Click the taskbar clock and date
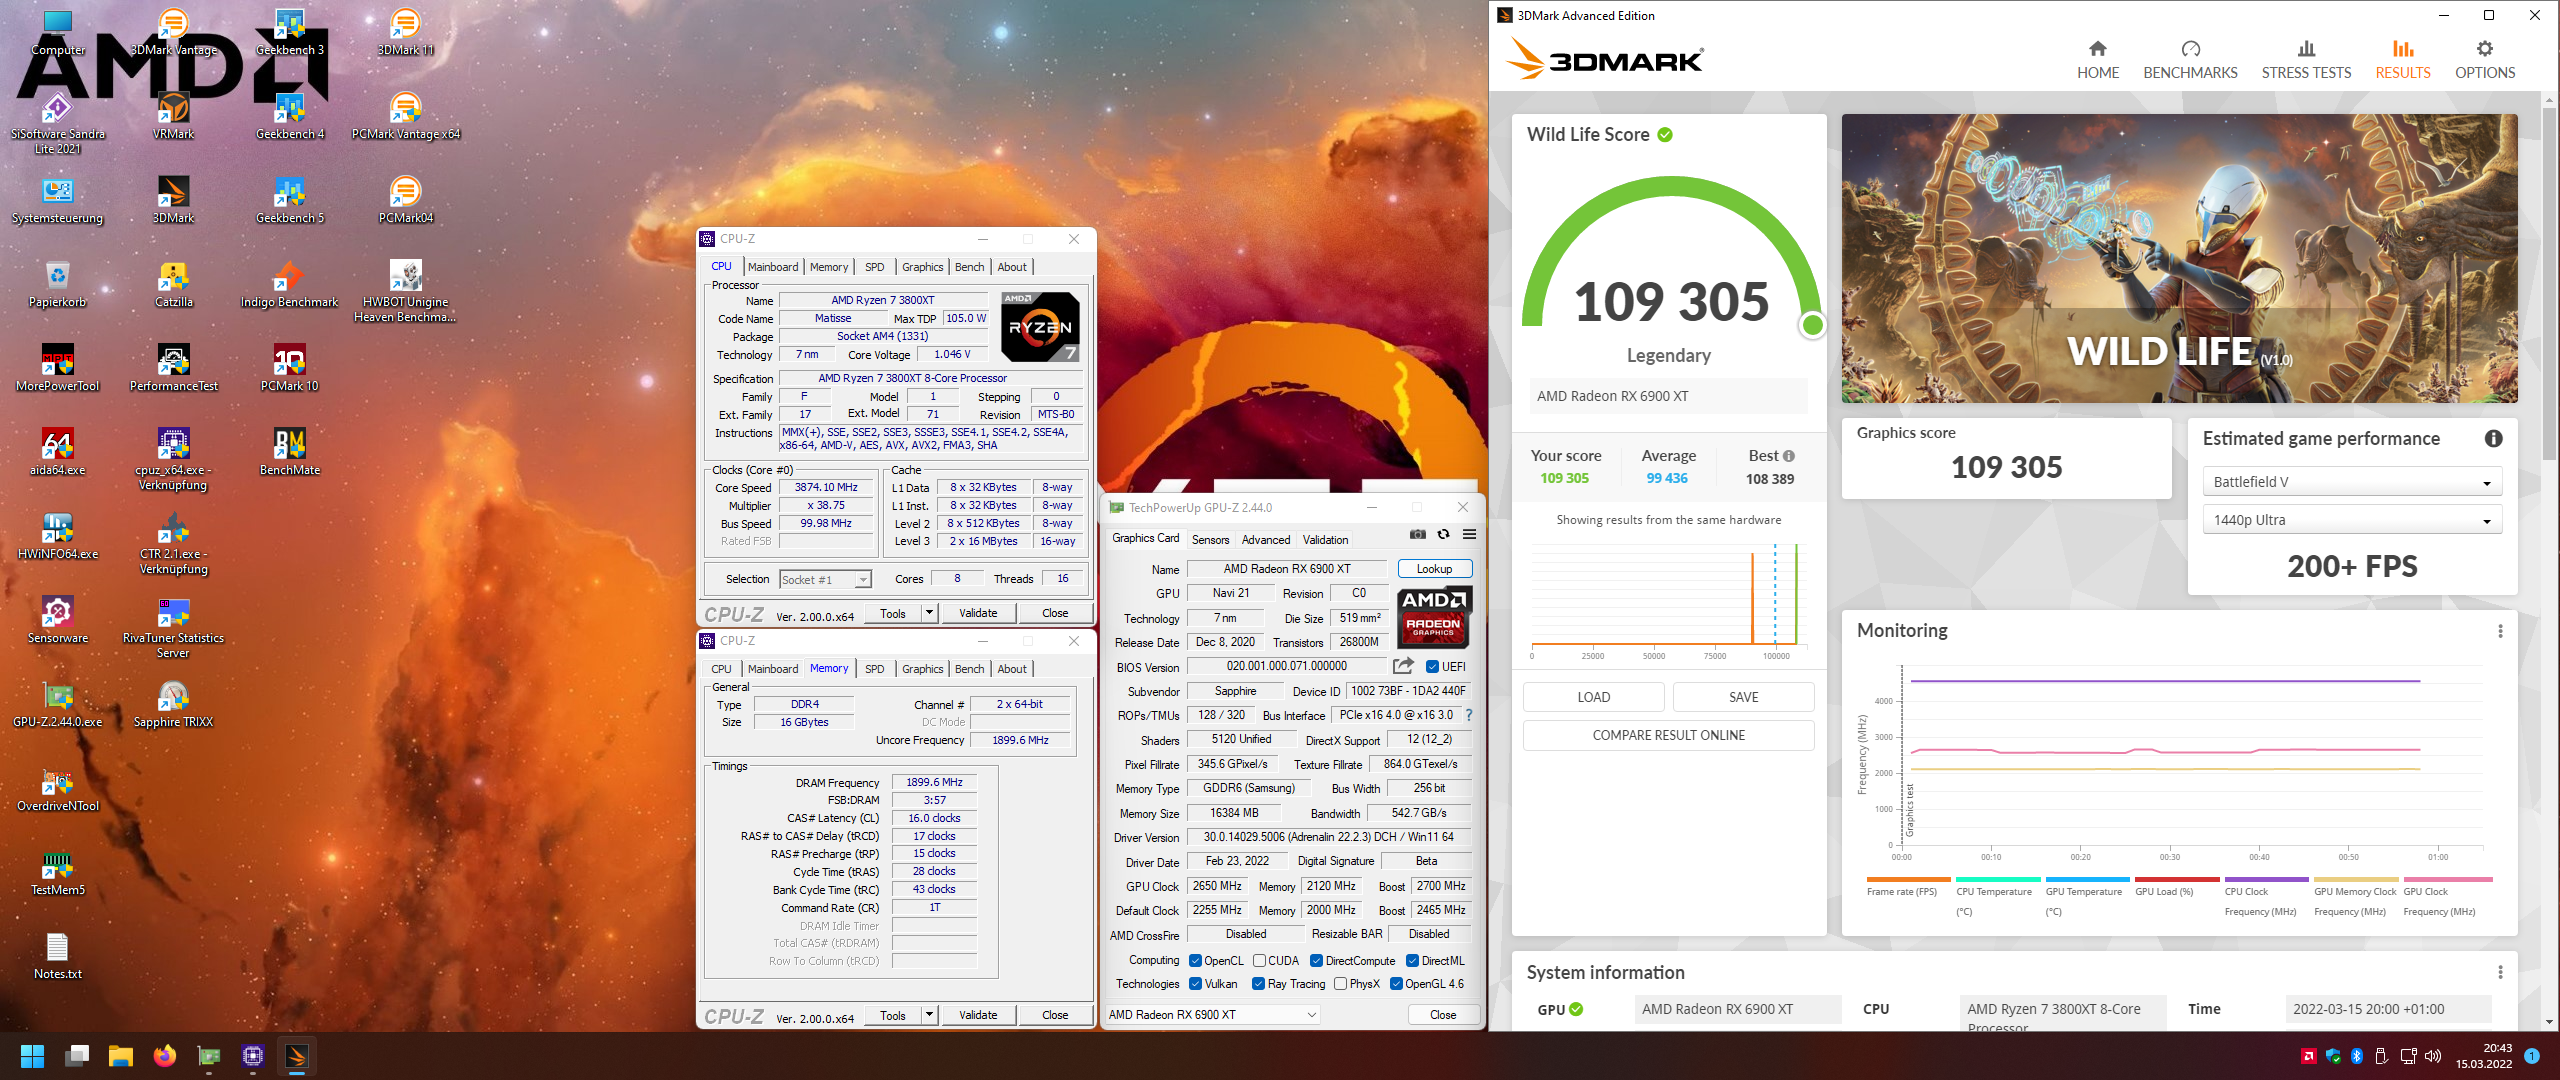Viewport: 2560px width, 1080px height. [x=2483, y=1056]
